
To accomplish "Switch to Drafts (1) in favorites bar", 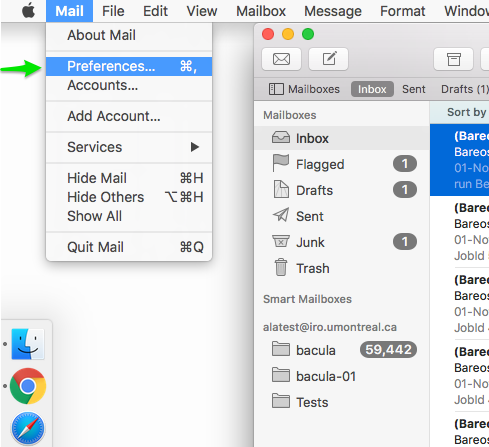I will pyautogui.click(x=464, y=89).
